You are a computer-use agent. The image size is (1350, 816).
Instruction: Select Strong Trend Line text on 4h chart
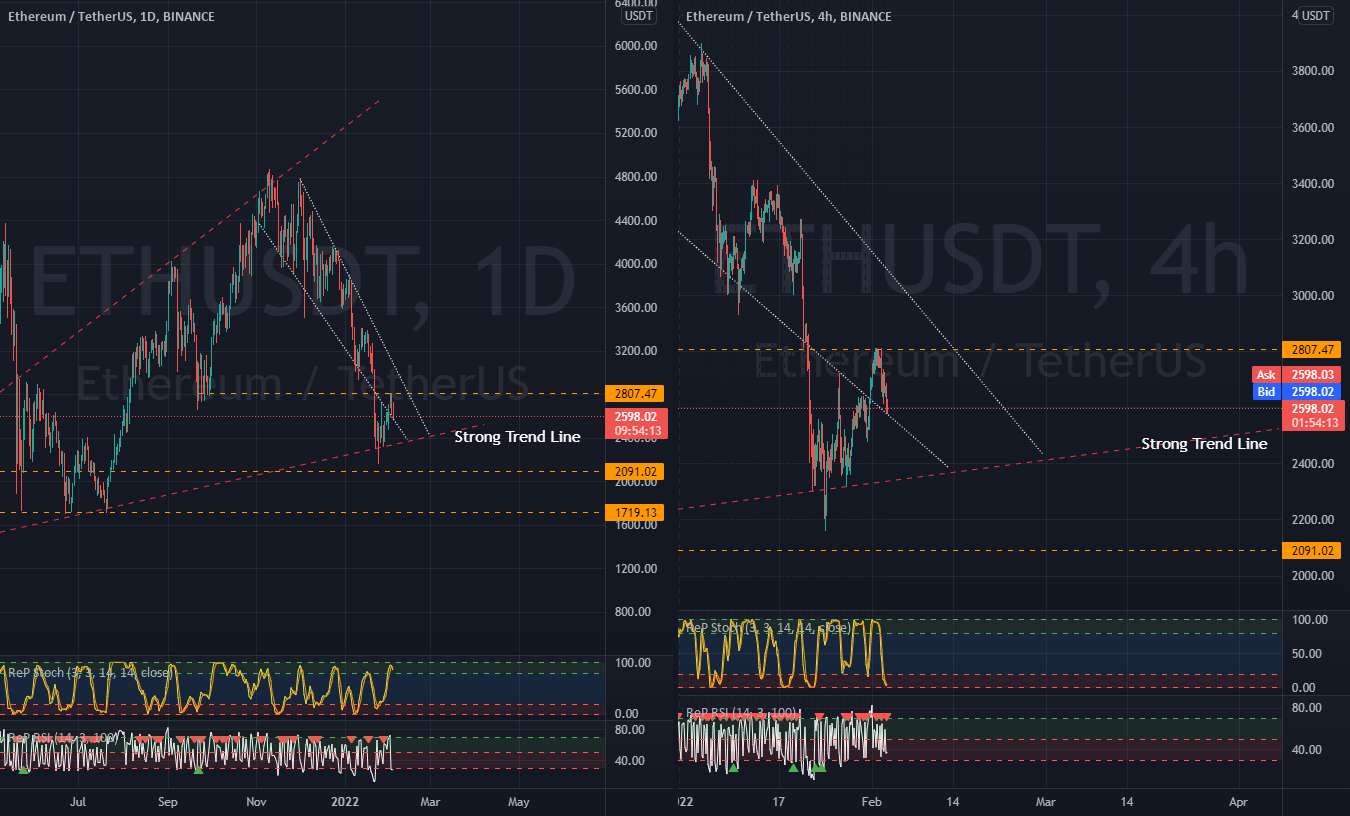point(1204,444)
